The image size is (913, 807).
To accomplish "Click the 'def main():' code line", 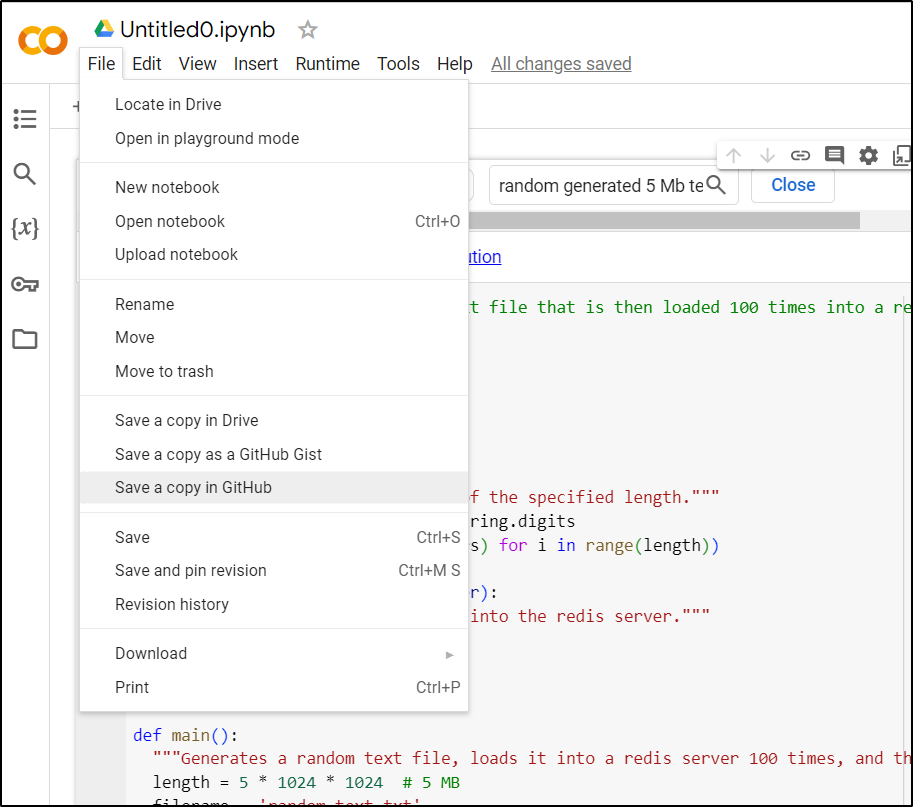I will 185,735.
